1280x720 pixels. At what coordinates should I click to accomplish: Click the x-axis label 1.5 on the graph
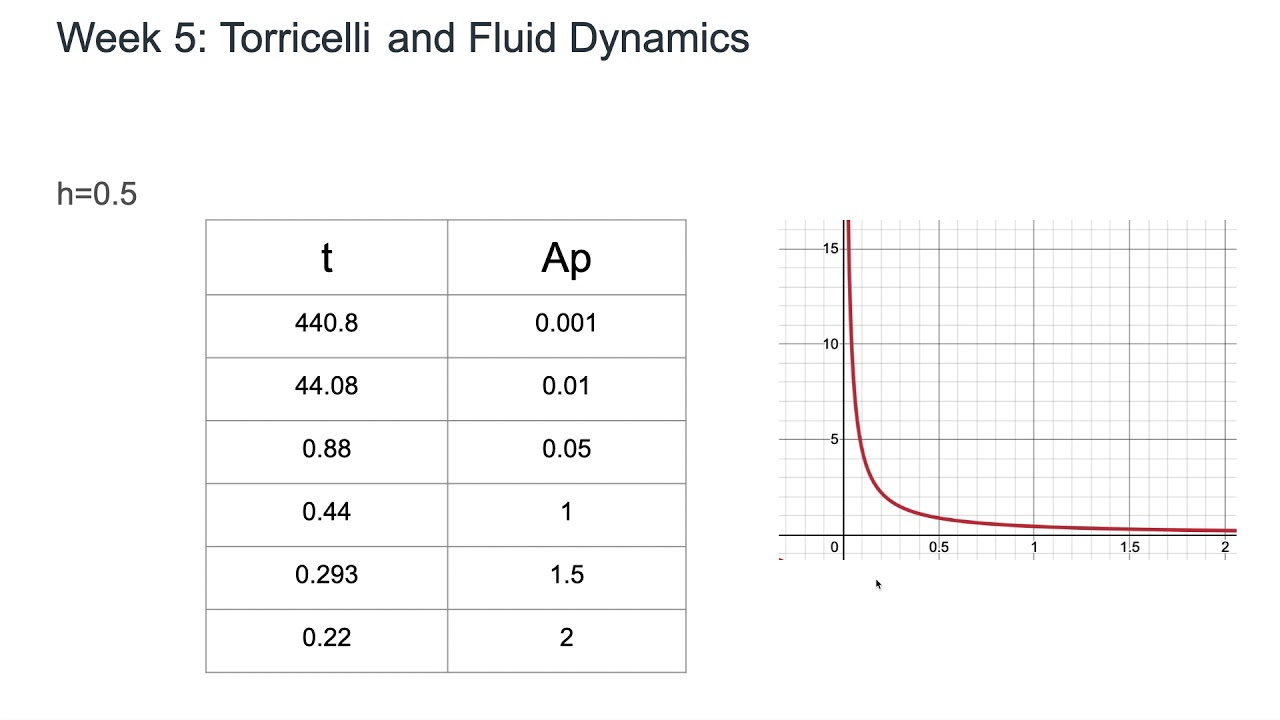(1130, 547)
